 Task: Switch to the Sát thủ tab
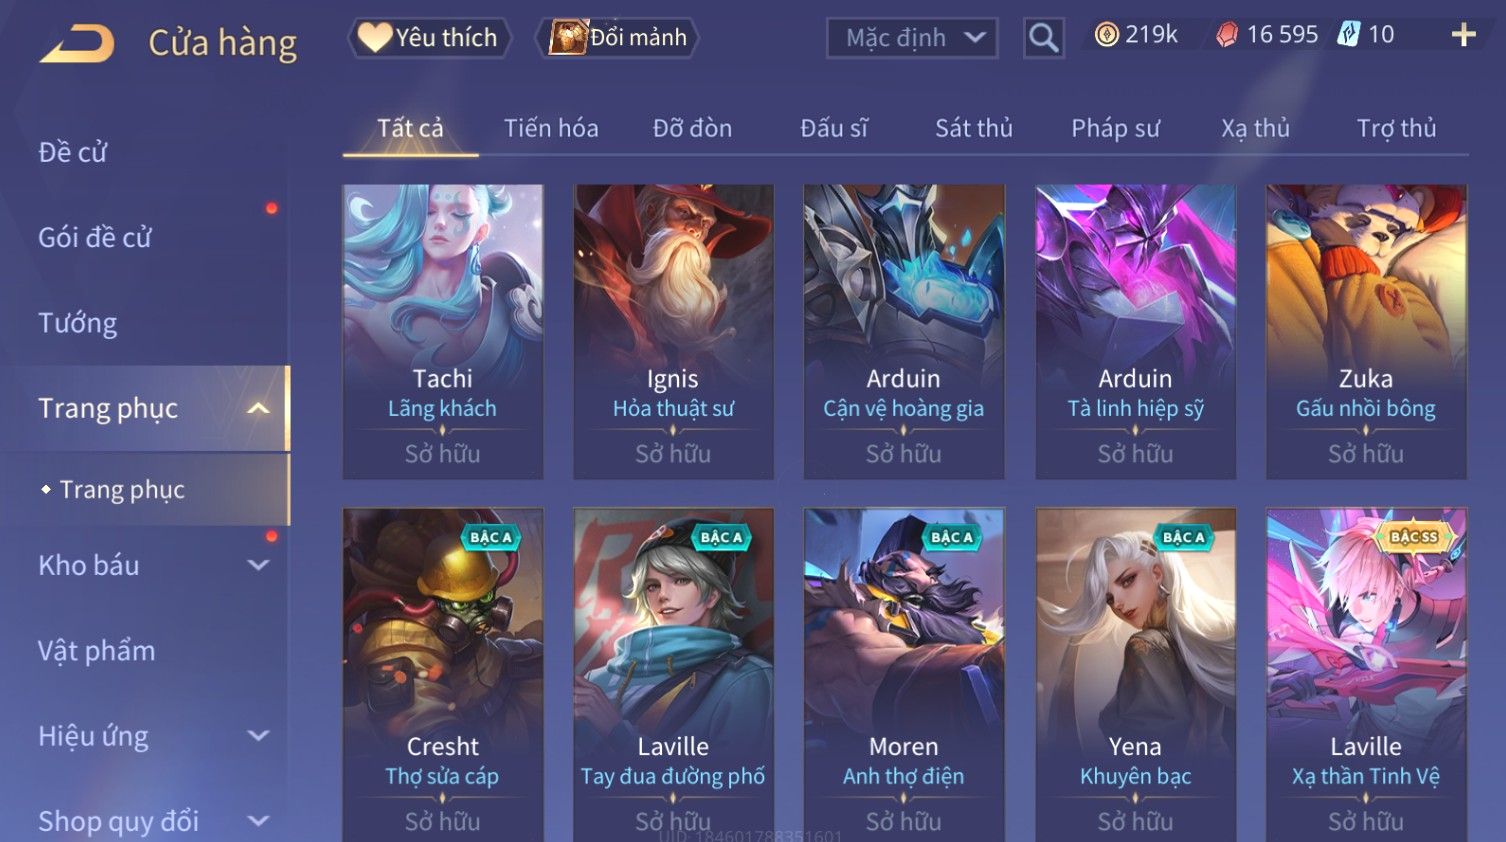click(974, 128)
